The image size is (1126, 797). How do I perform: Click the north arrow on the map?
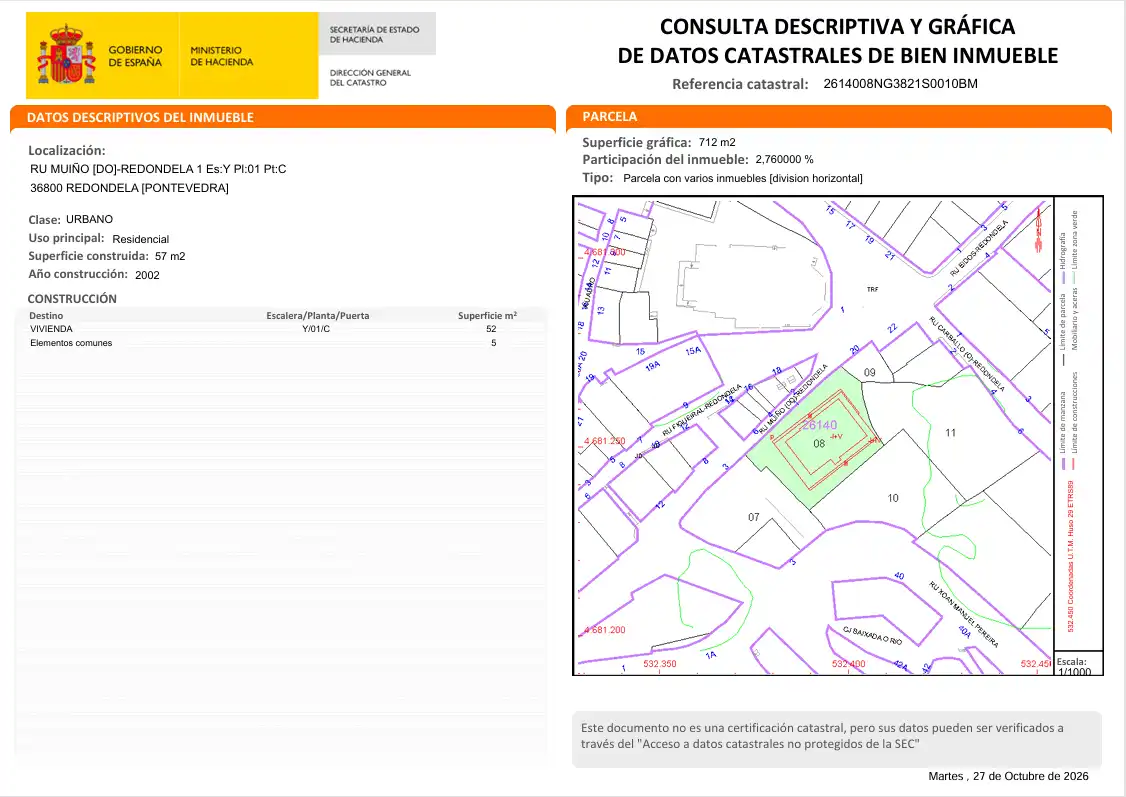(x=1038, y=228)
